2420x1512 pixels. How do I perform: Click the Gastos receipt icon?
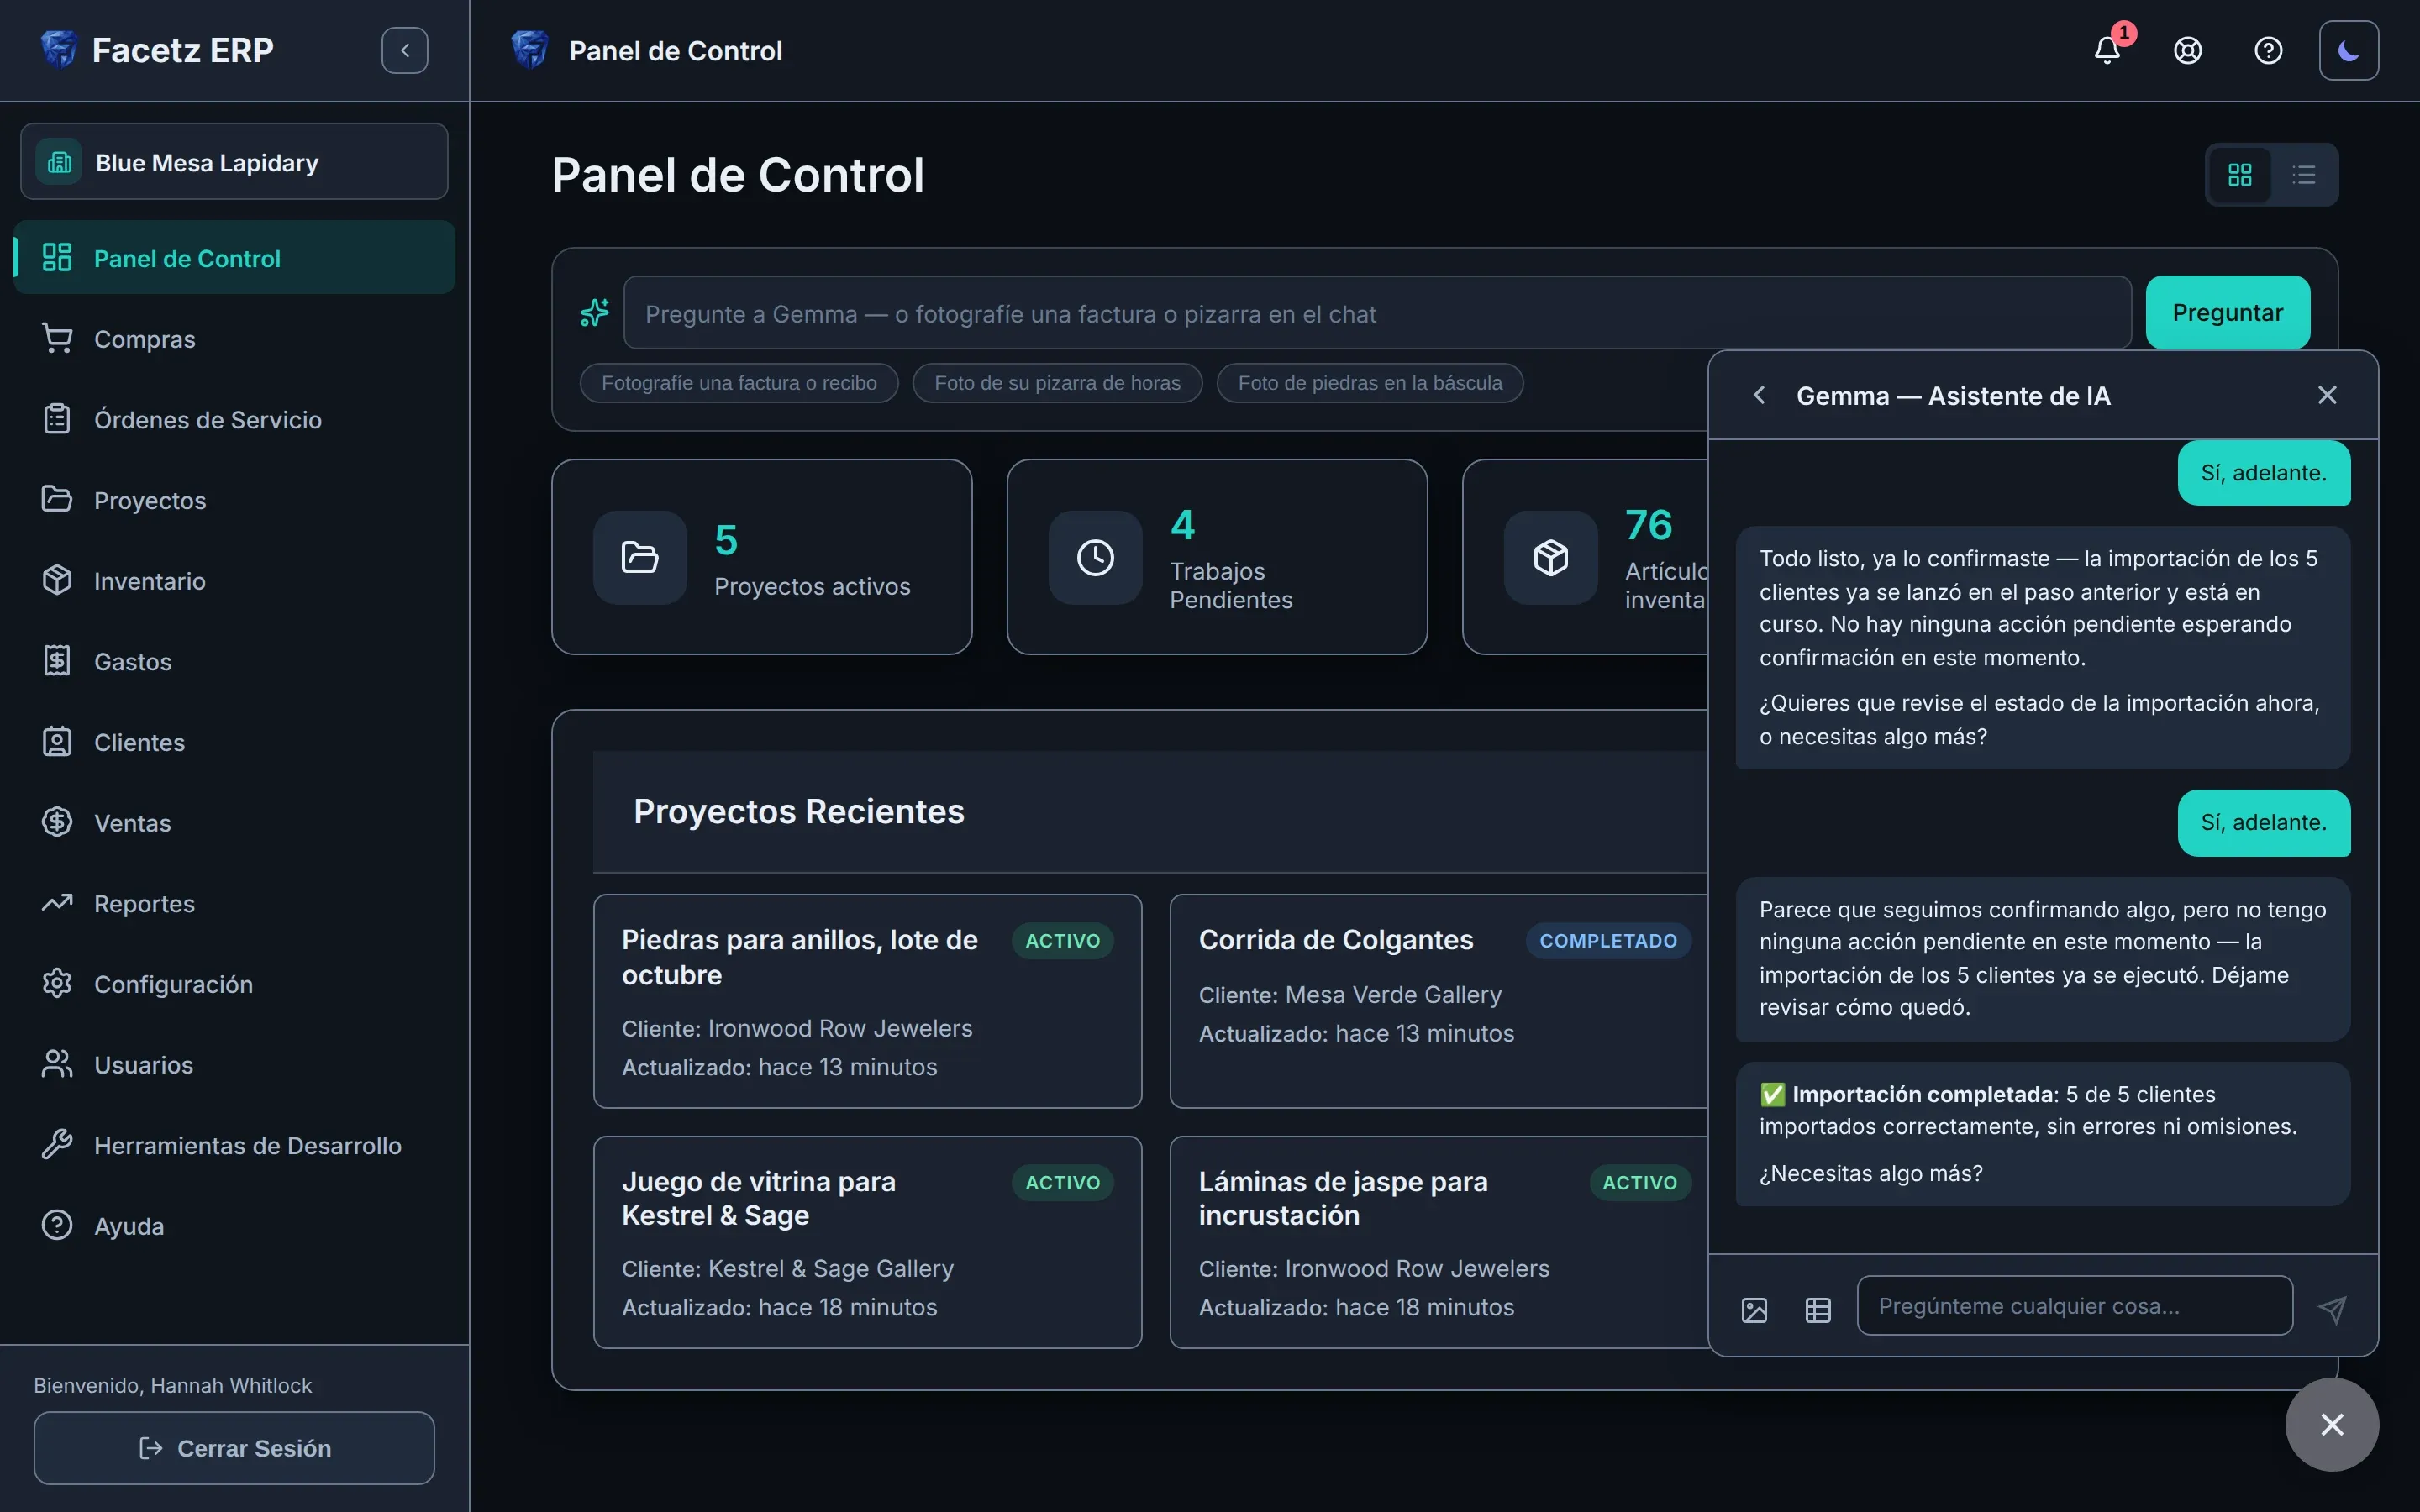57,661
